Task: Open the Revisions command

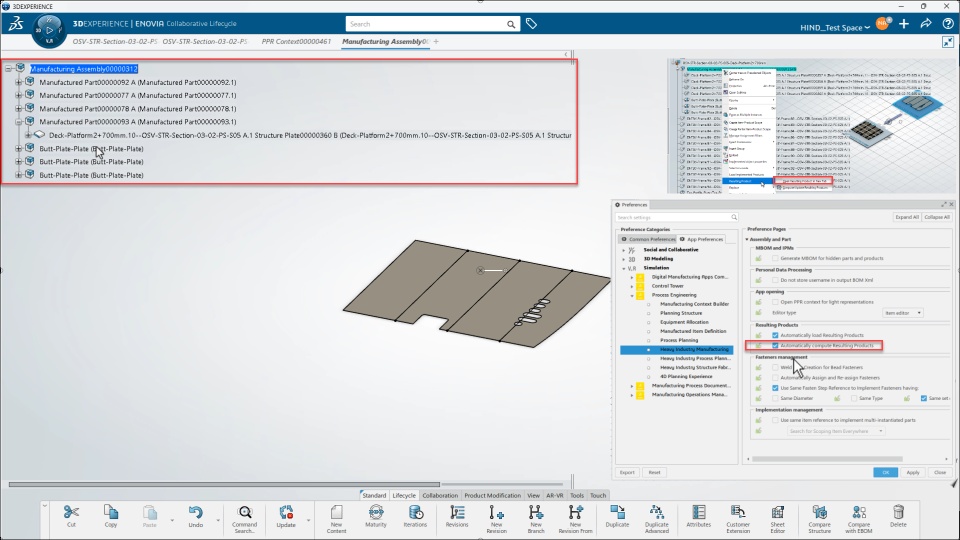Action: pos(457,516)
